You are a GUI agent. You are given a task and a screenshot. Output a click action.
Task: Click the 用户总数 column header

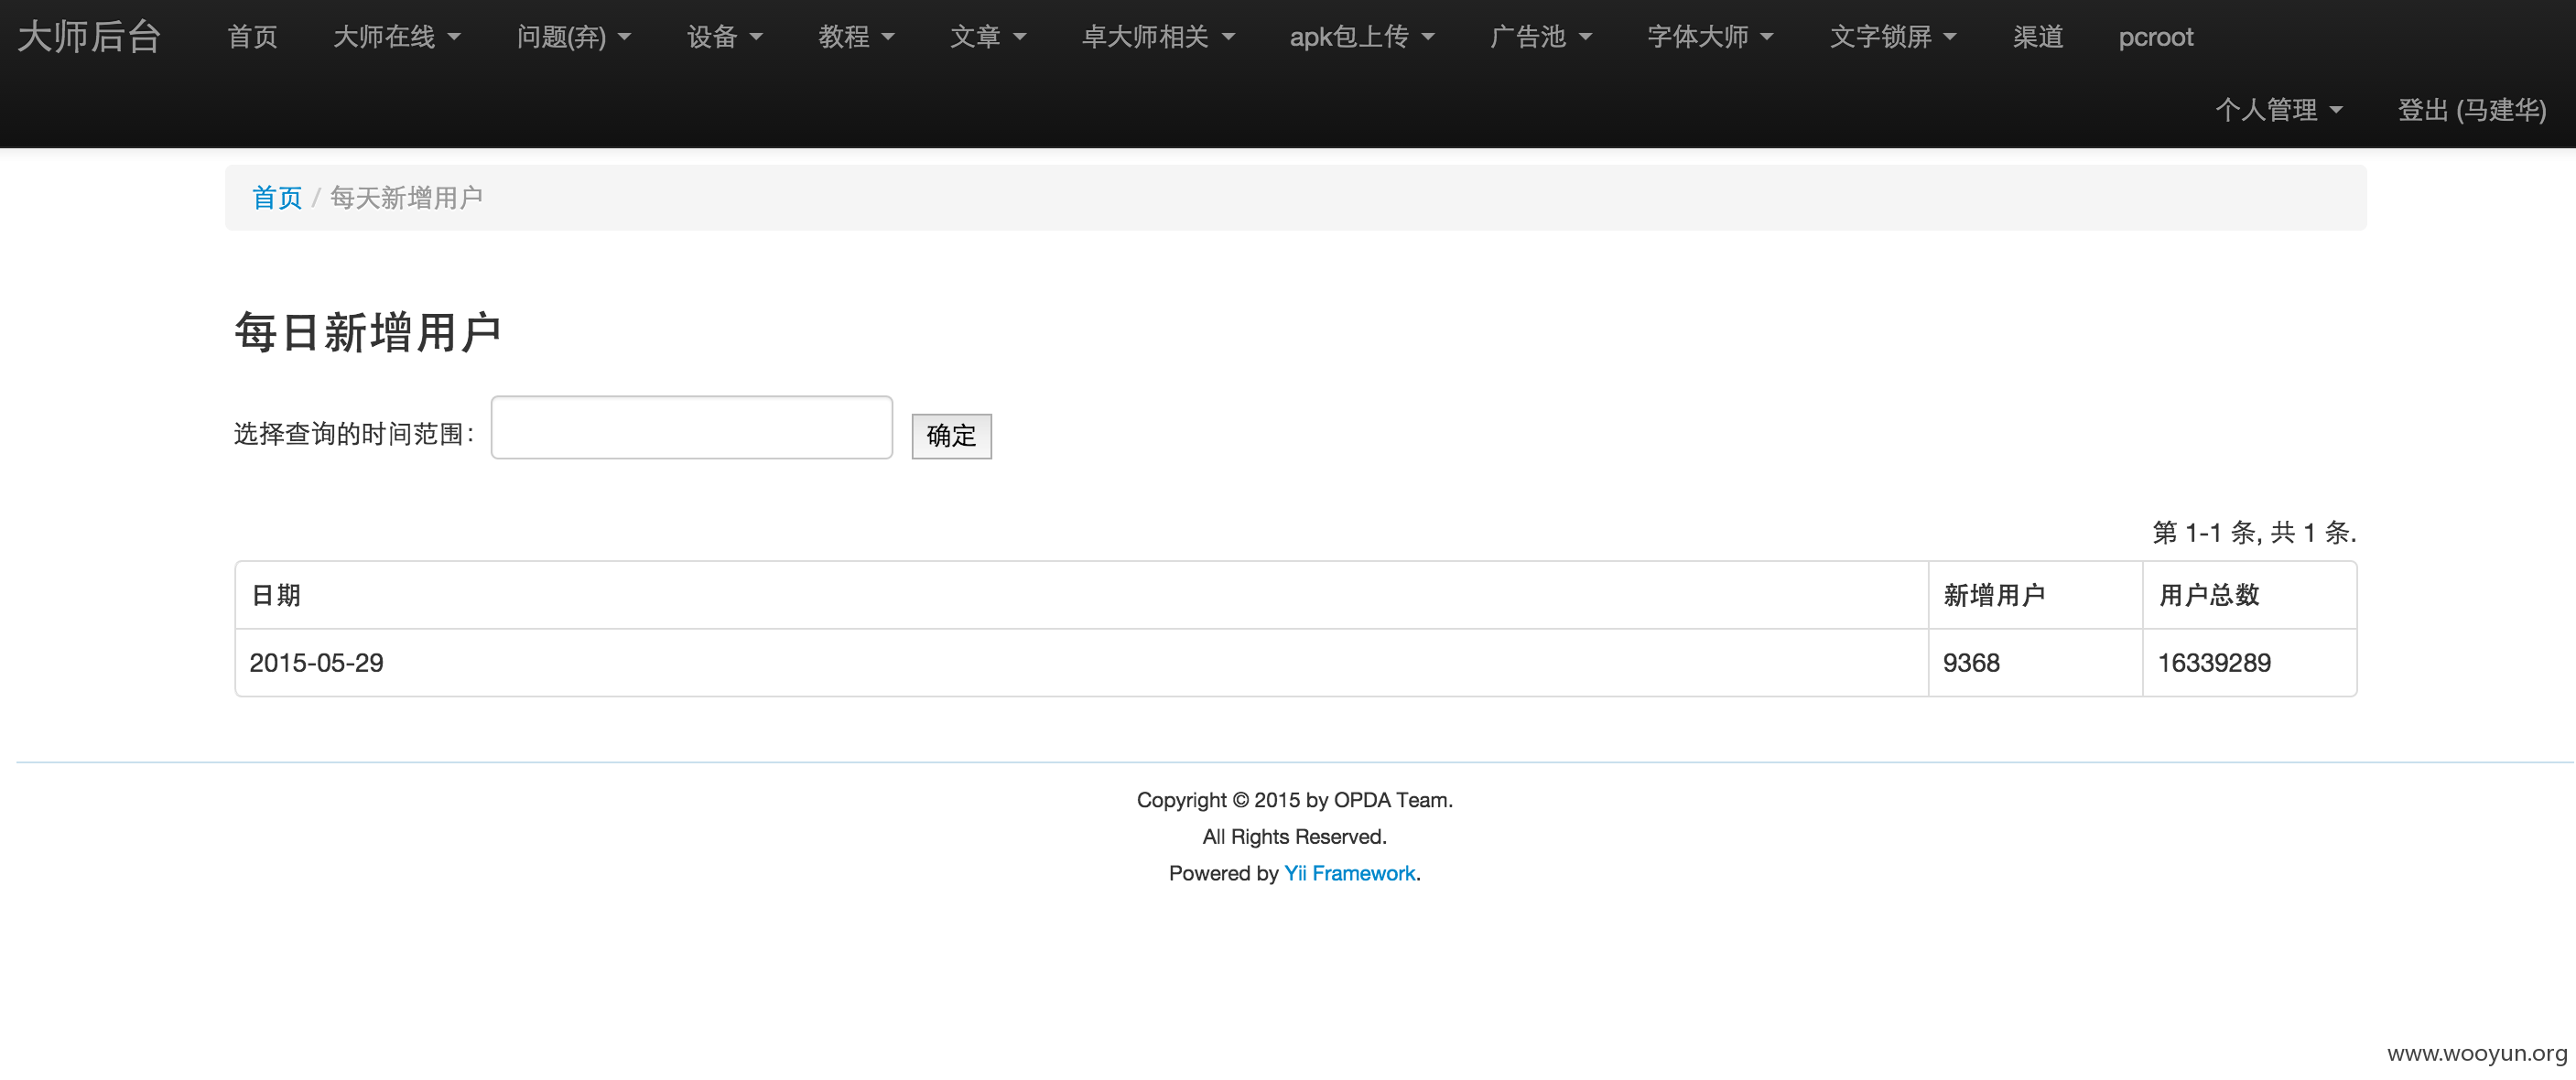2249,595
